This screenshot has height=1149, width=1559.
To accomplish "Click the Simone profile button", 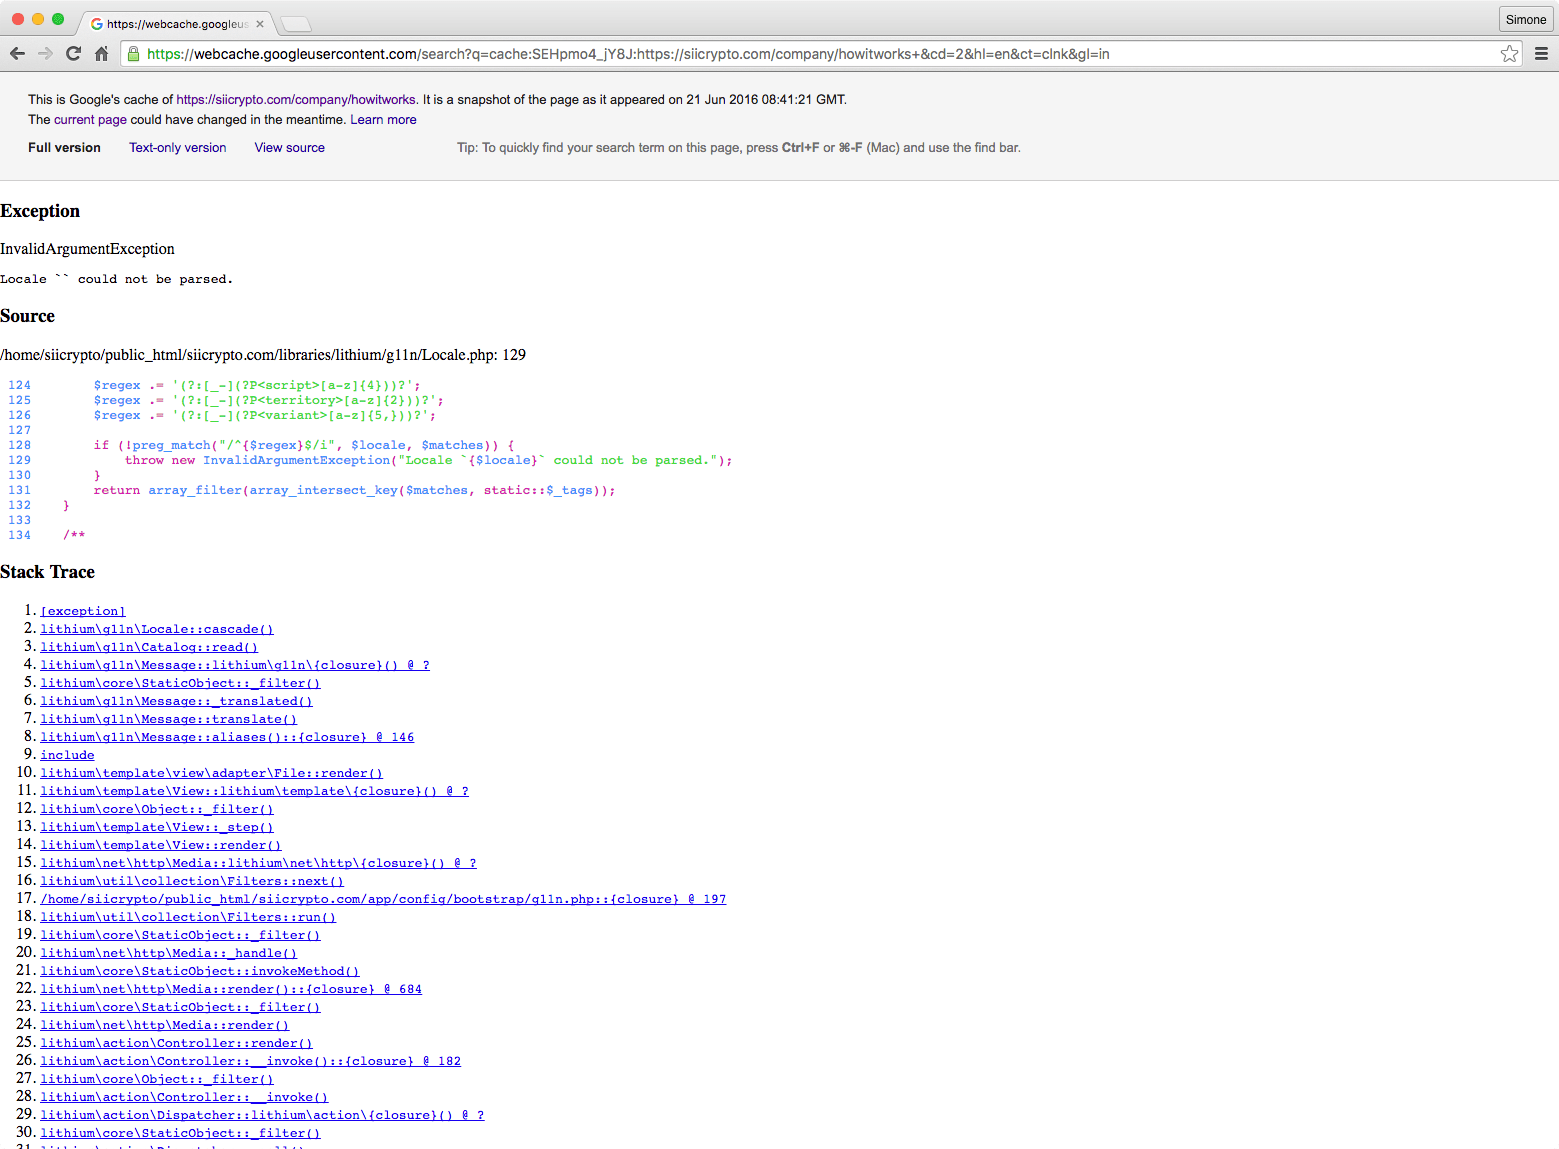I will tap(1525, 19).
